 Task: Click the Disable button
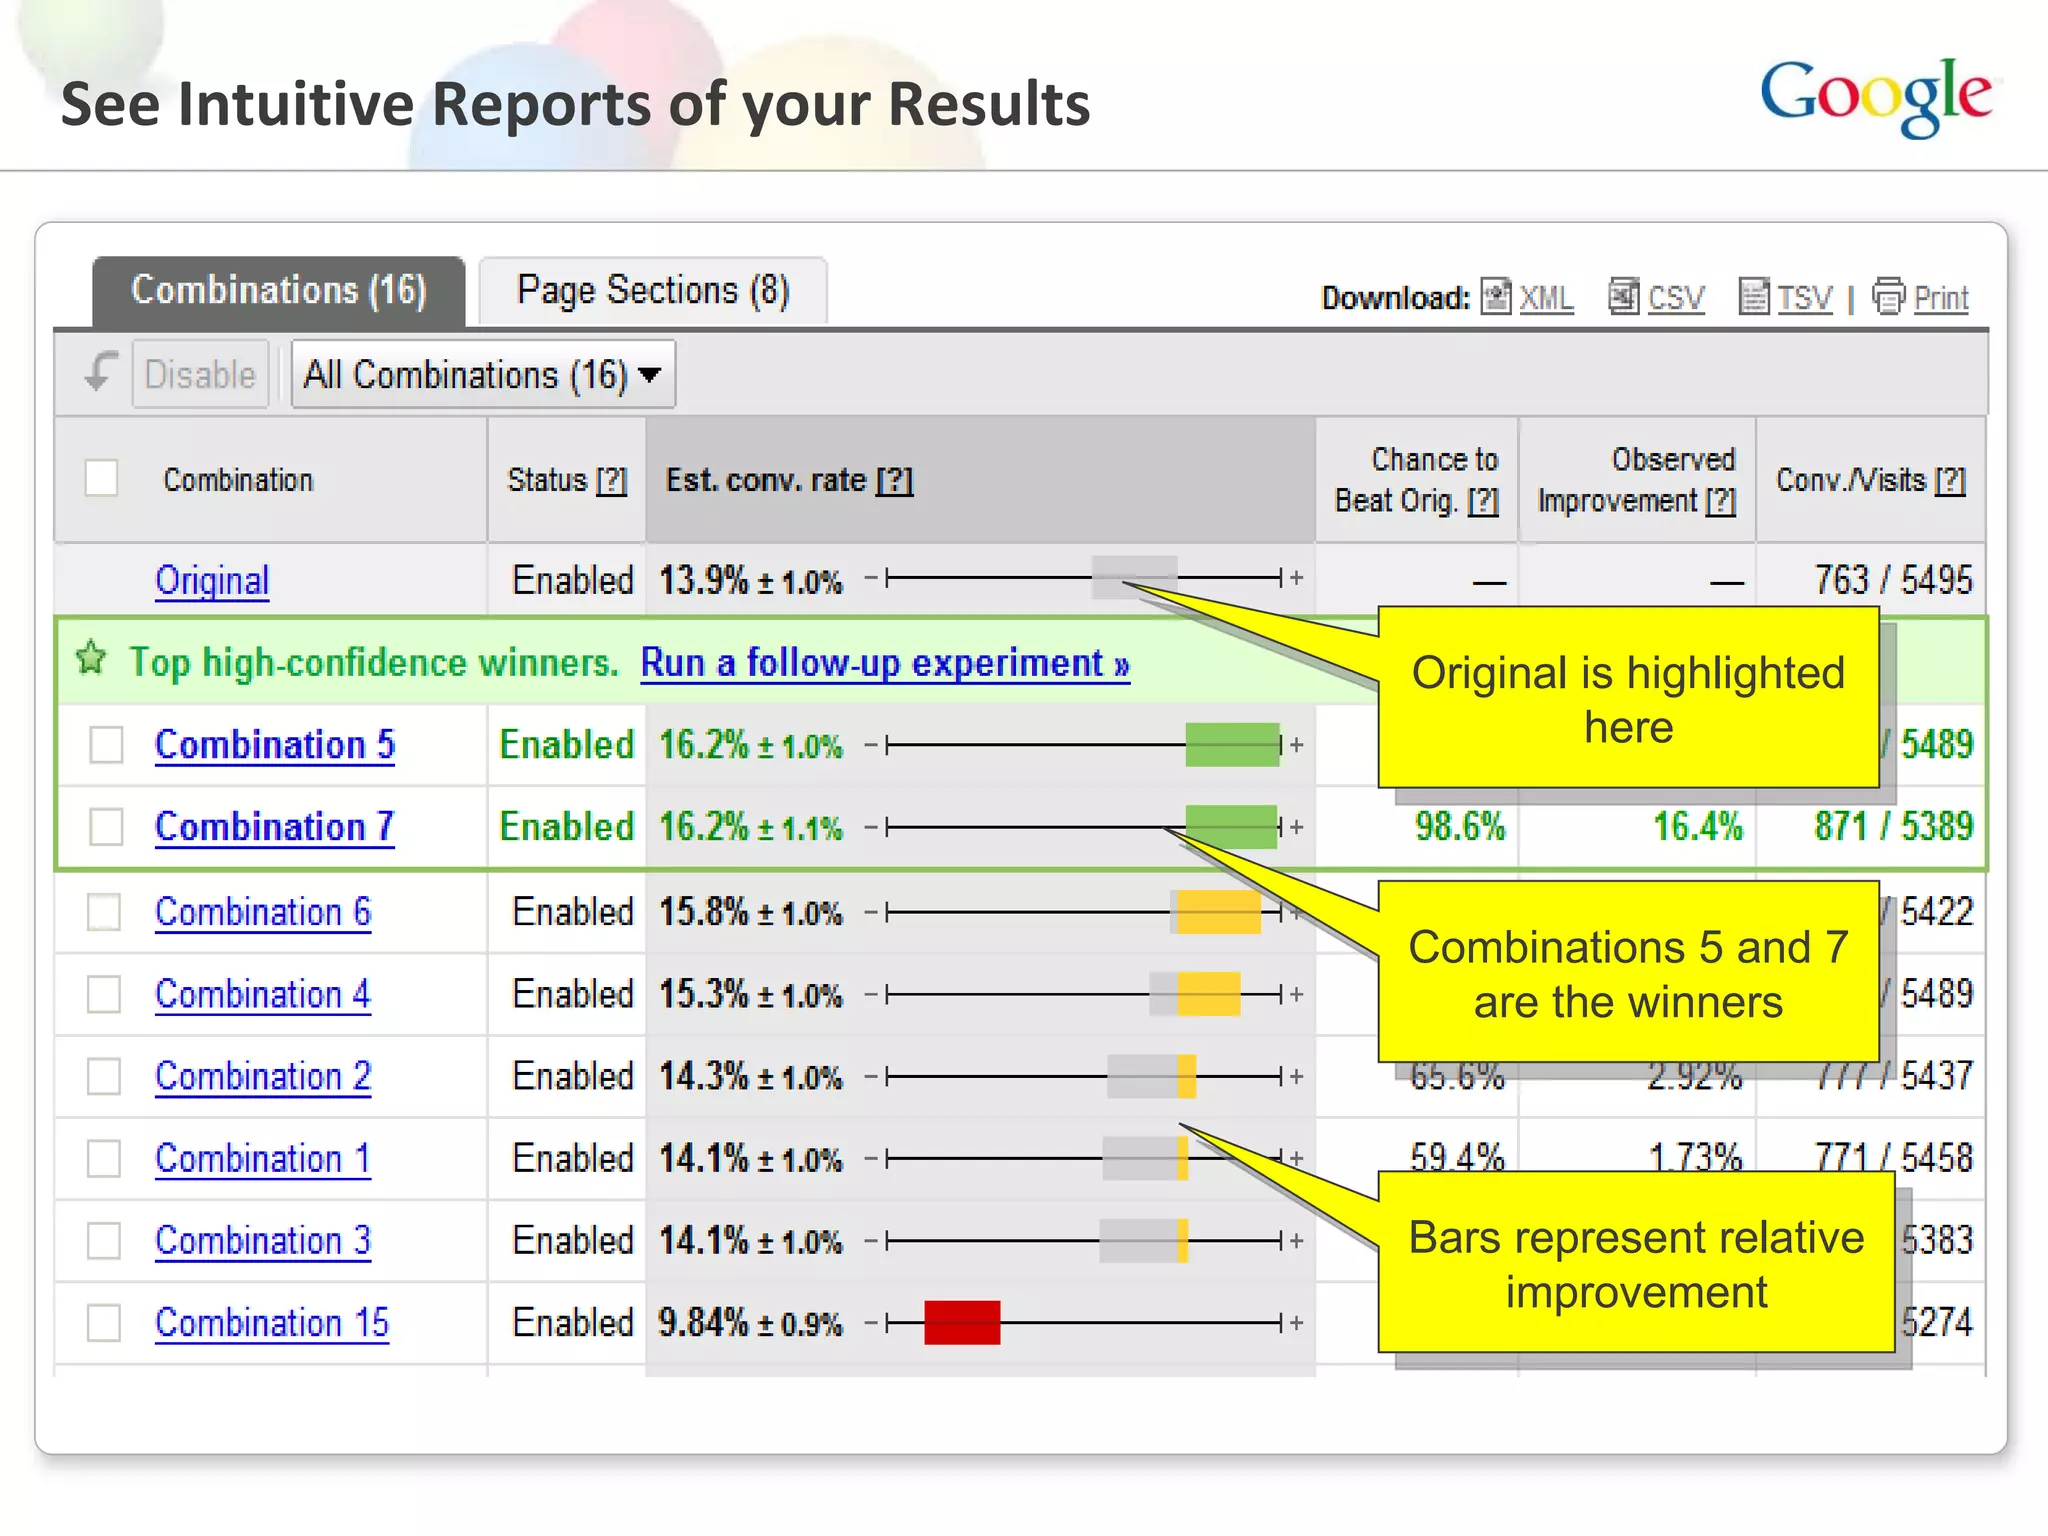point(200,374)
